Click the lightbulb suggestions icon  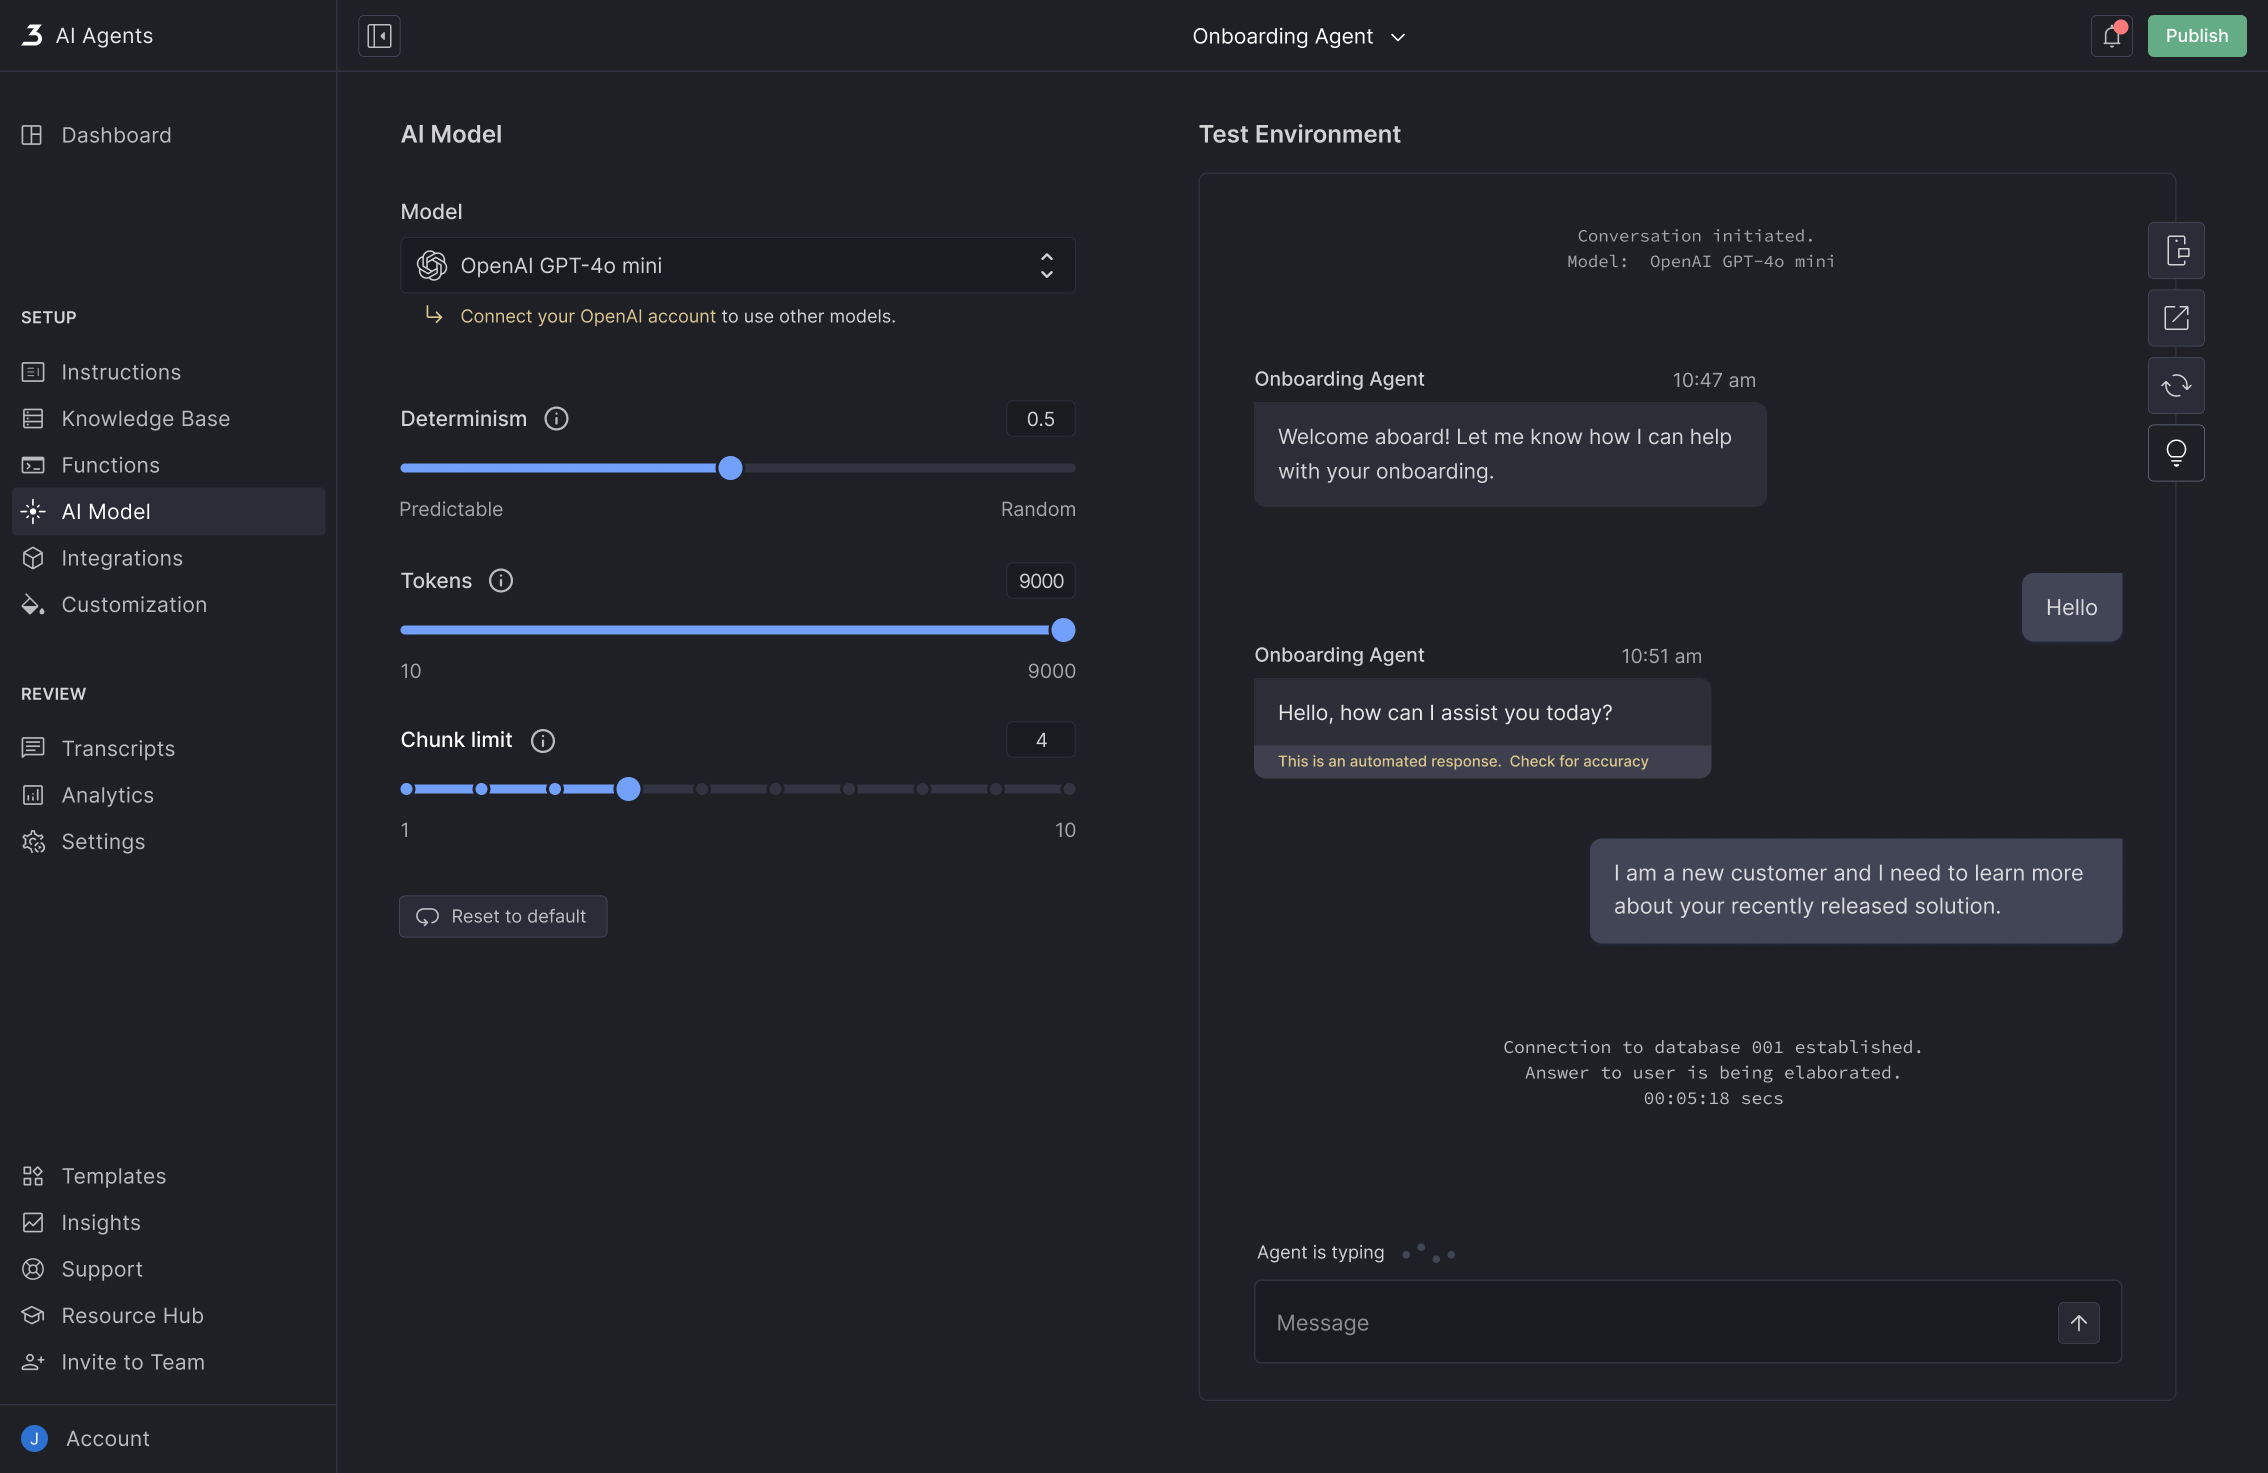tap(2176, 453)
